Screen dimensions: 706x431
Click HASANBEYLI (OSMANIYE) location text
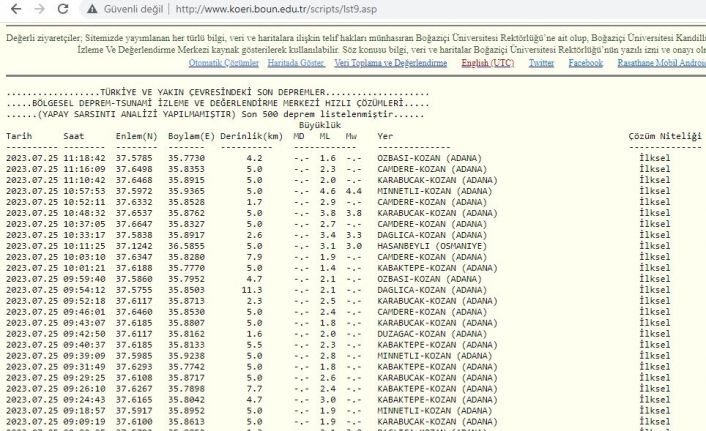click(432, 245)
